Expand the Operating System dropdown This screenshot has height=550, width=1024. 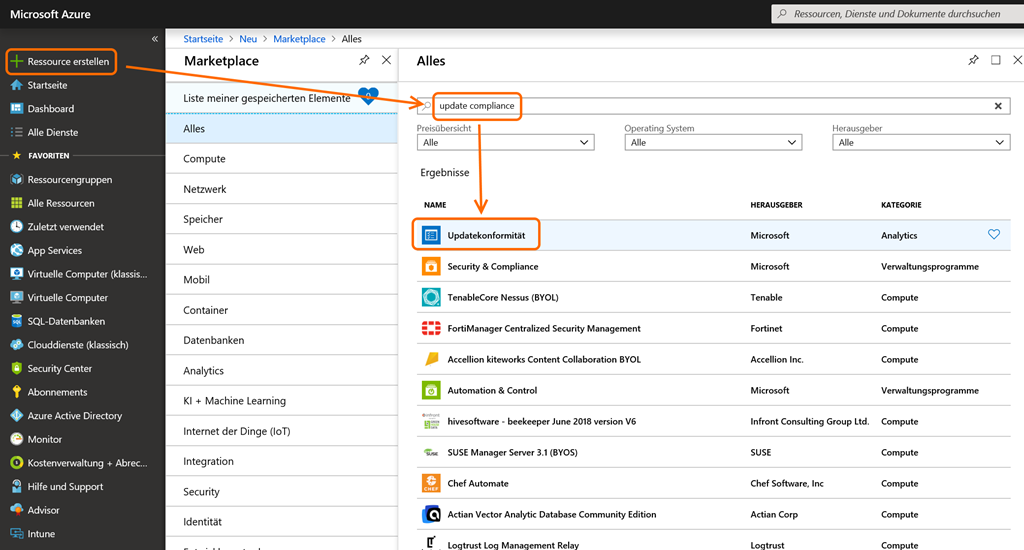point(713,143)
